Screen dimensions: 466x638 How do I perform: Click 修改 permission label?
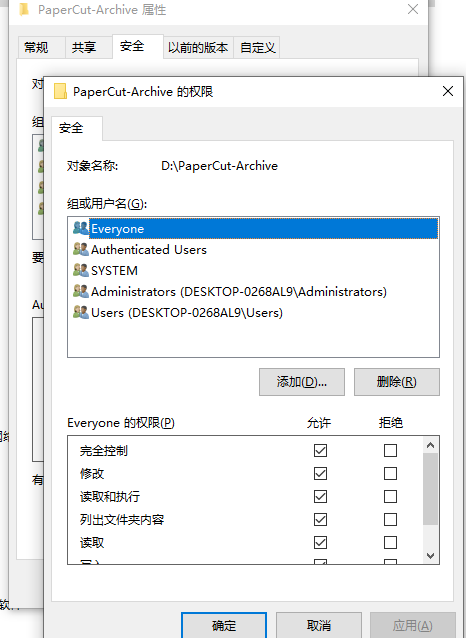coord(92,474)
